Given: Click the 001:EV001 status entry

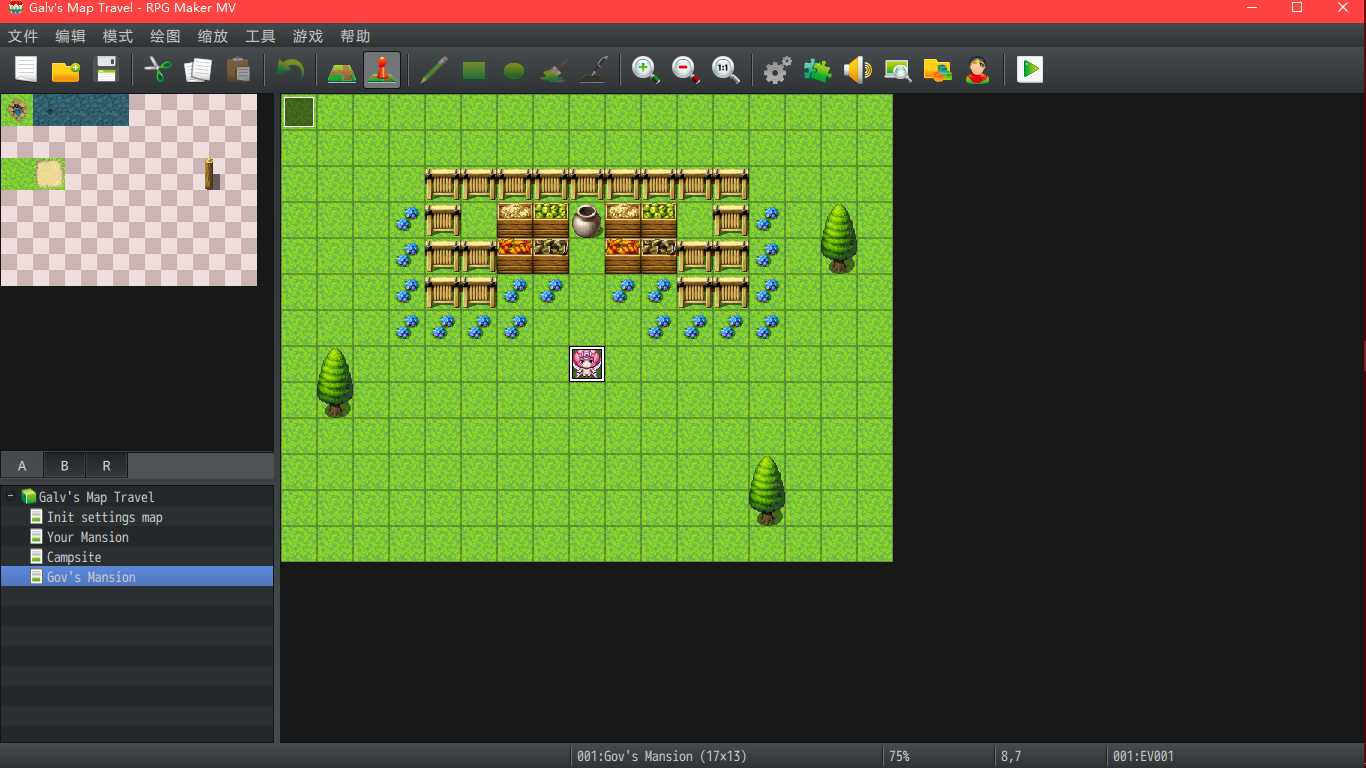Looking at the screenshot, I should pos(1143,756).
